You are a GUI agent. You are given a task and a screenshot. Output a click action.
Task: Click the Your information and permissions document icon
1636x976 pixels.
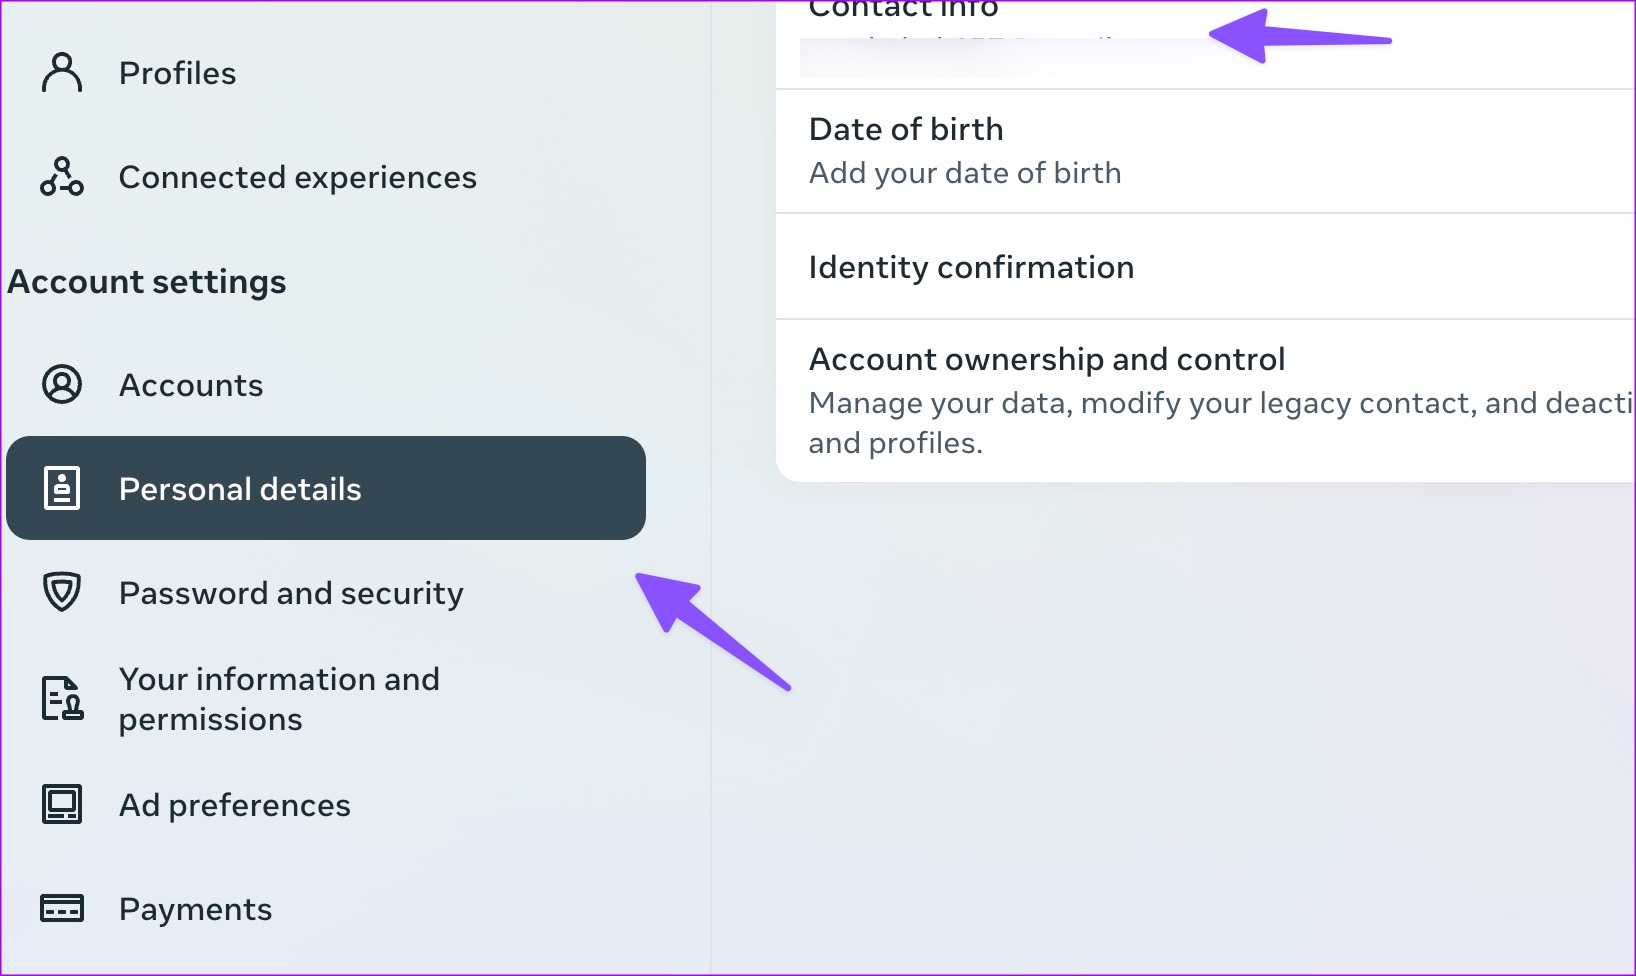(x=62, y=698)
